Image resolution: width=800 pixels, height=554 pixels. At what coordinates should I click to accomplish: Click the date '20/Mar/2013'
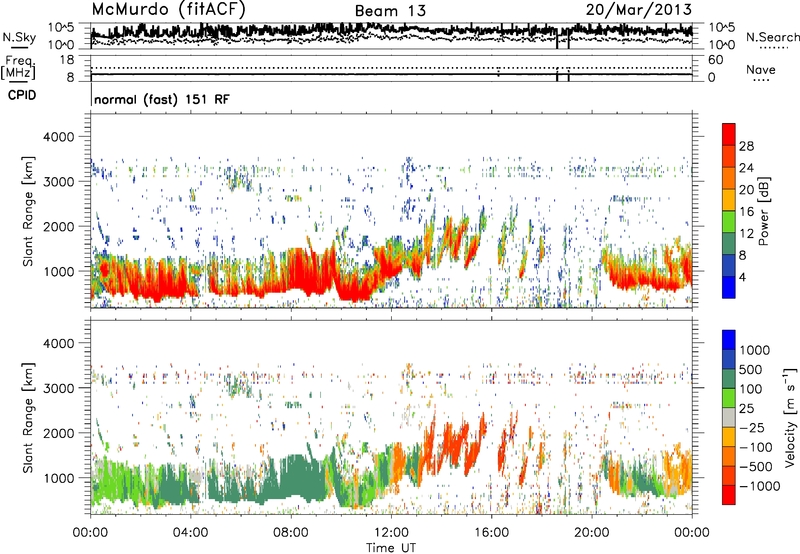(639, 9)
